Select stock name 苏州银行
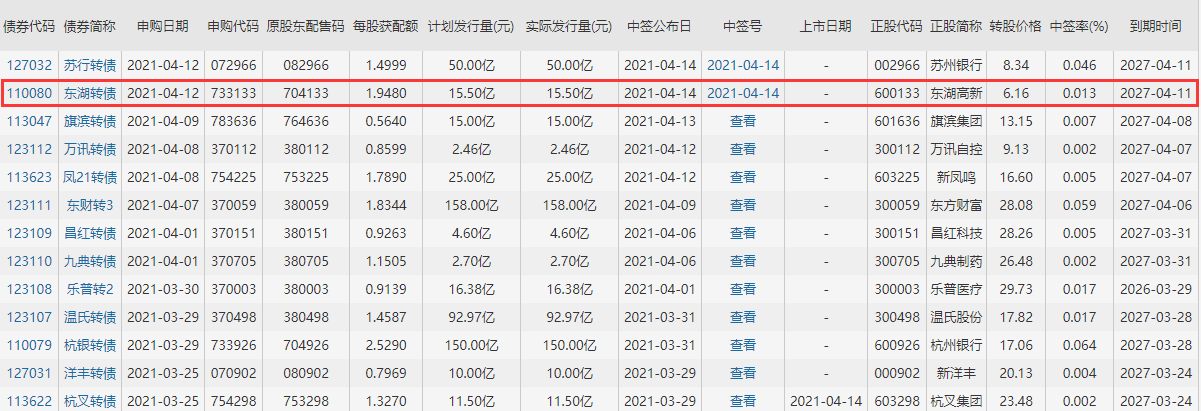The image size is (1201, 411). (956, 65)
